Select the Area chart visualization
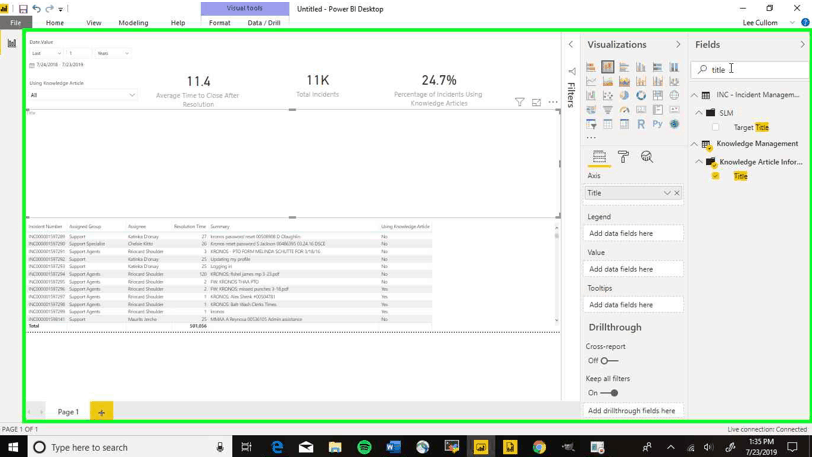 608,81
